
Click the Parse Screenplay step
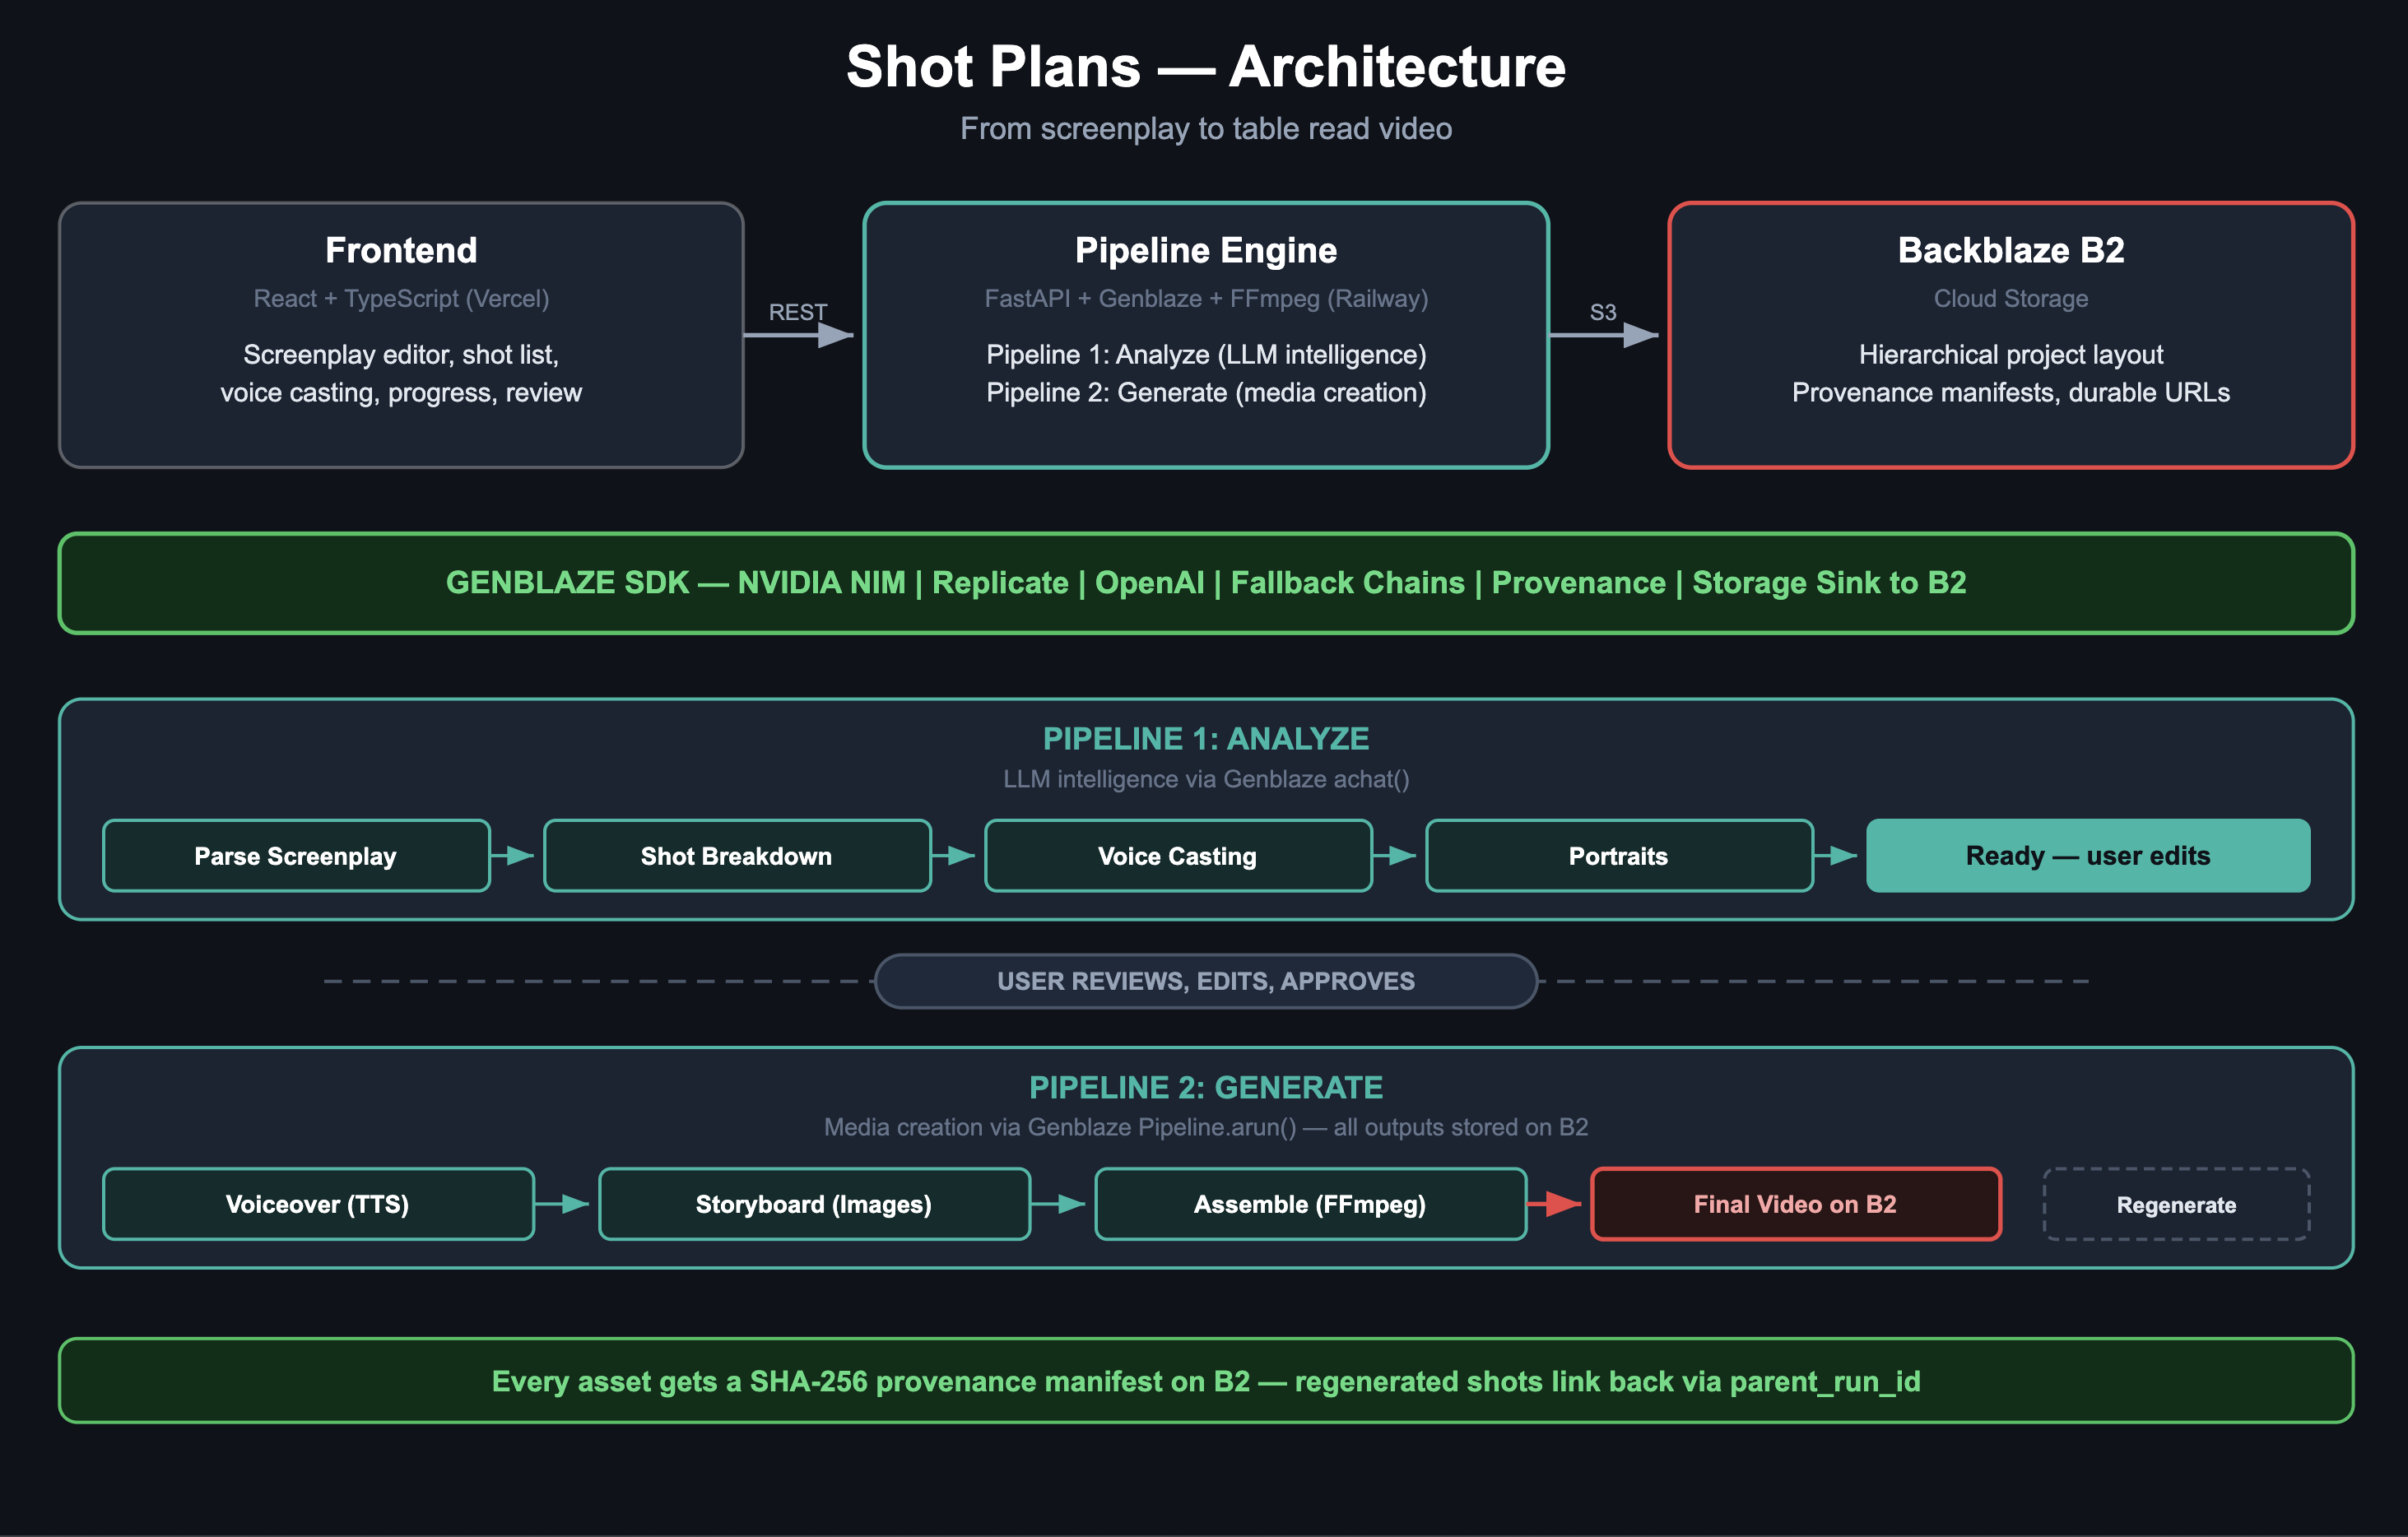[x=296, y=856]
